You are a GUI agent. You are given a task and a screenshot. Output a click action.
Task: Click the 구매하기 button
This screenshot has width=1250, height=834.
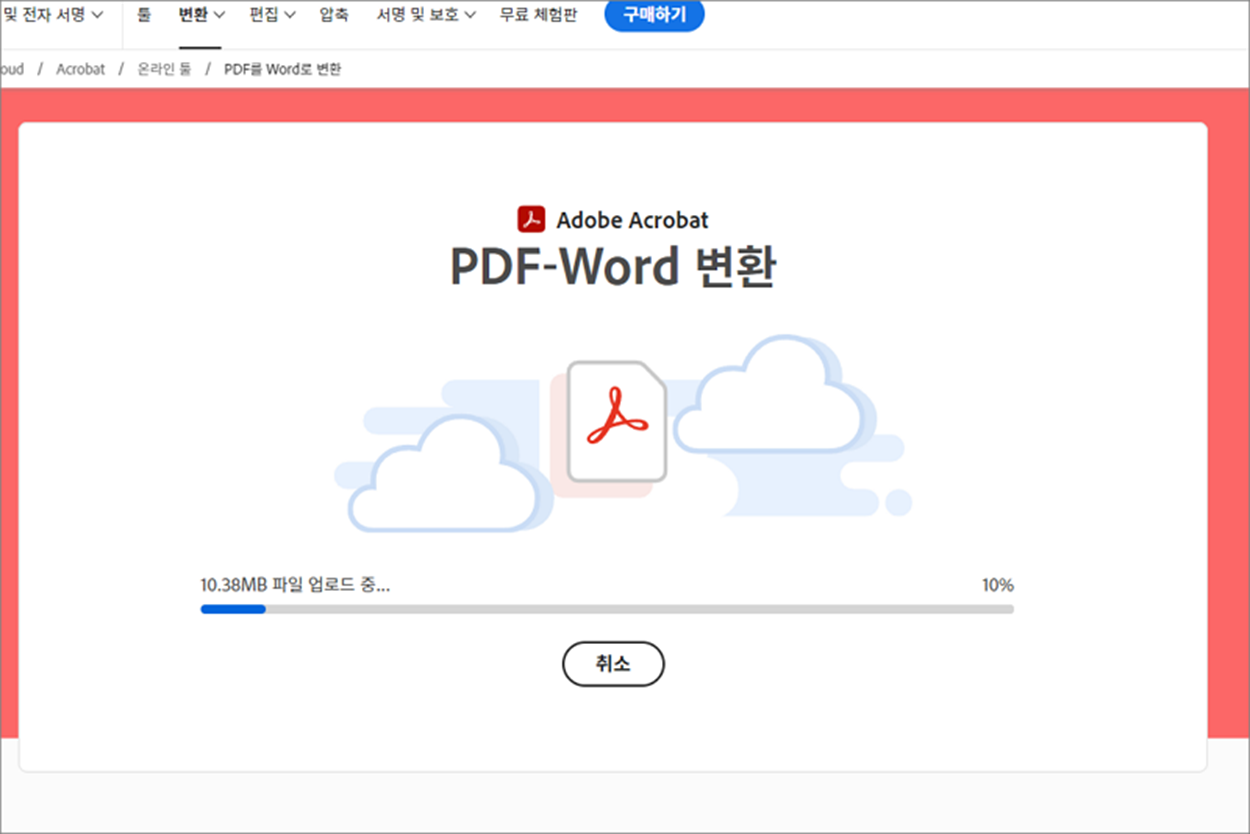(x=654, y=15)
